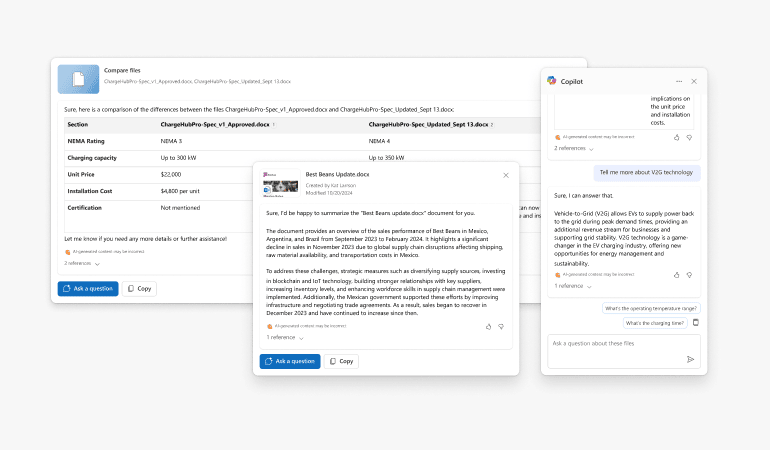
Task: Select suggestion What's the operating temperature range?
Action: tap(651, 308)
